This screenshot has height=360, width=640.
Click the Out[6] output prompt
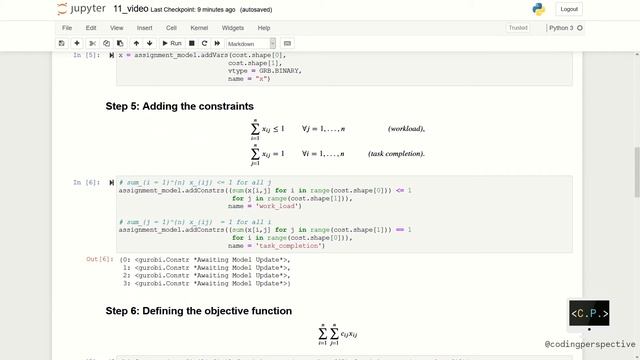coord(99,259)
